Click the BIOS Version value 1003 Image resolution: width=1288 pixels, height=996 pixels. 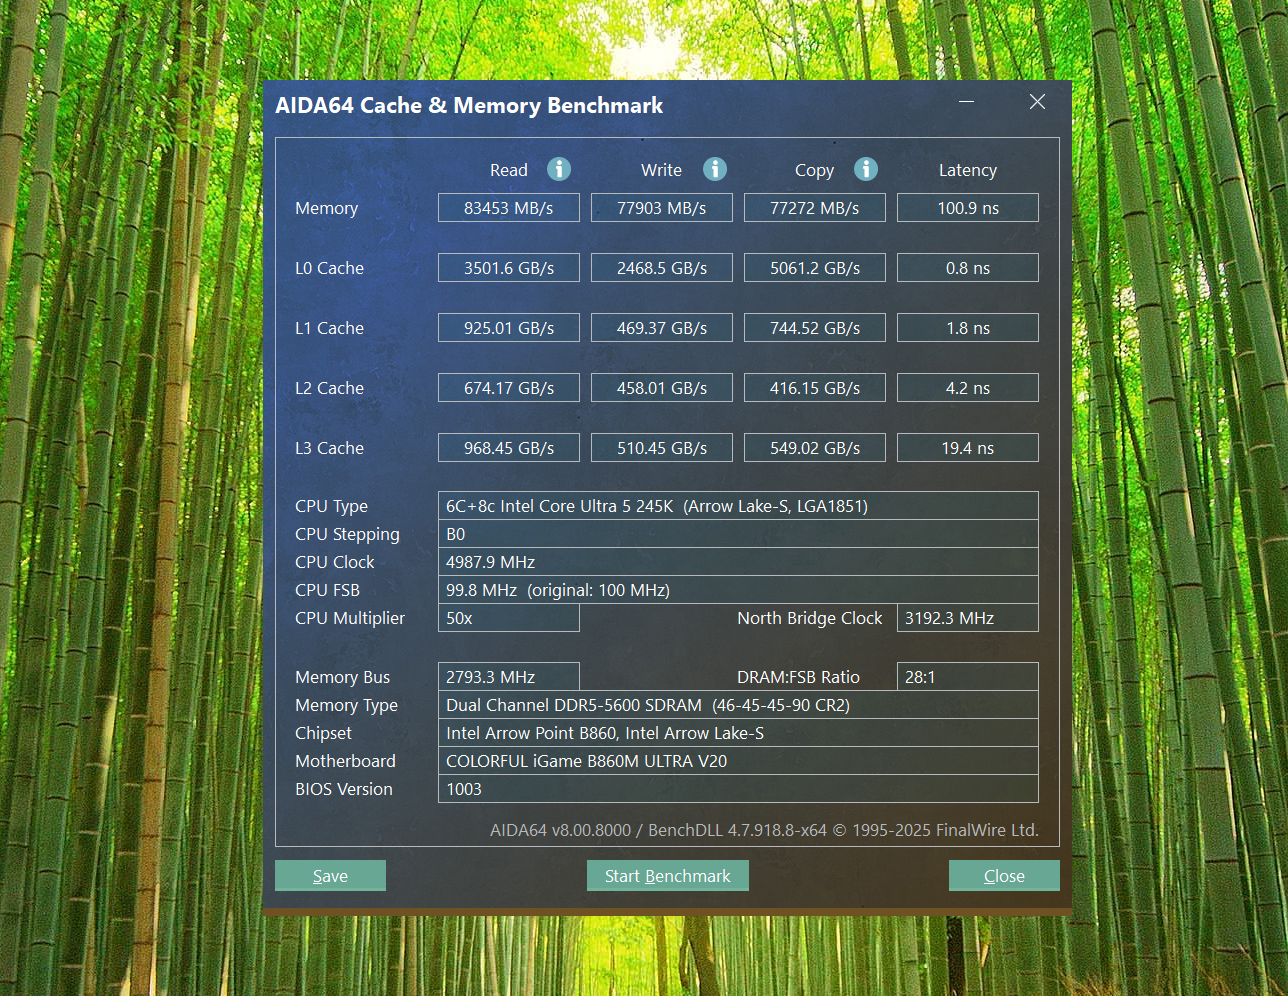coord(738,789)
